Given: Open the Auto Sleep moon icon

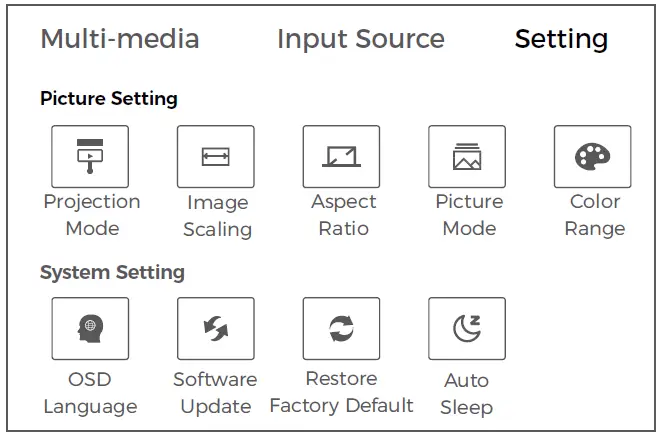Looking at the screenshot, I should [x=467, y=328].
